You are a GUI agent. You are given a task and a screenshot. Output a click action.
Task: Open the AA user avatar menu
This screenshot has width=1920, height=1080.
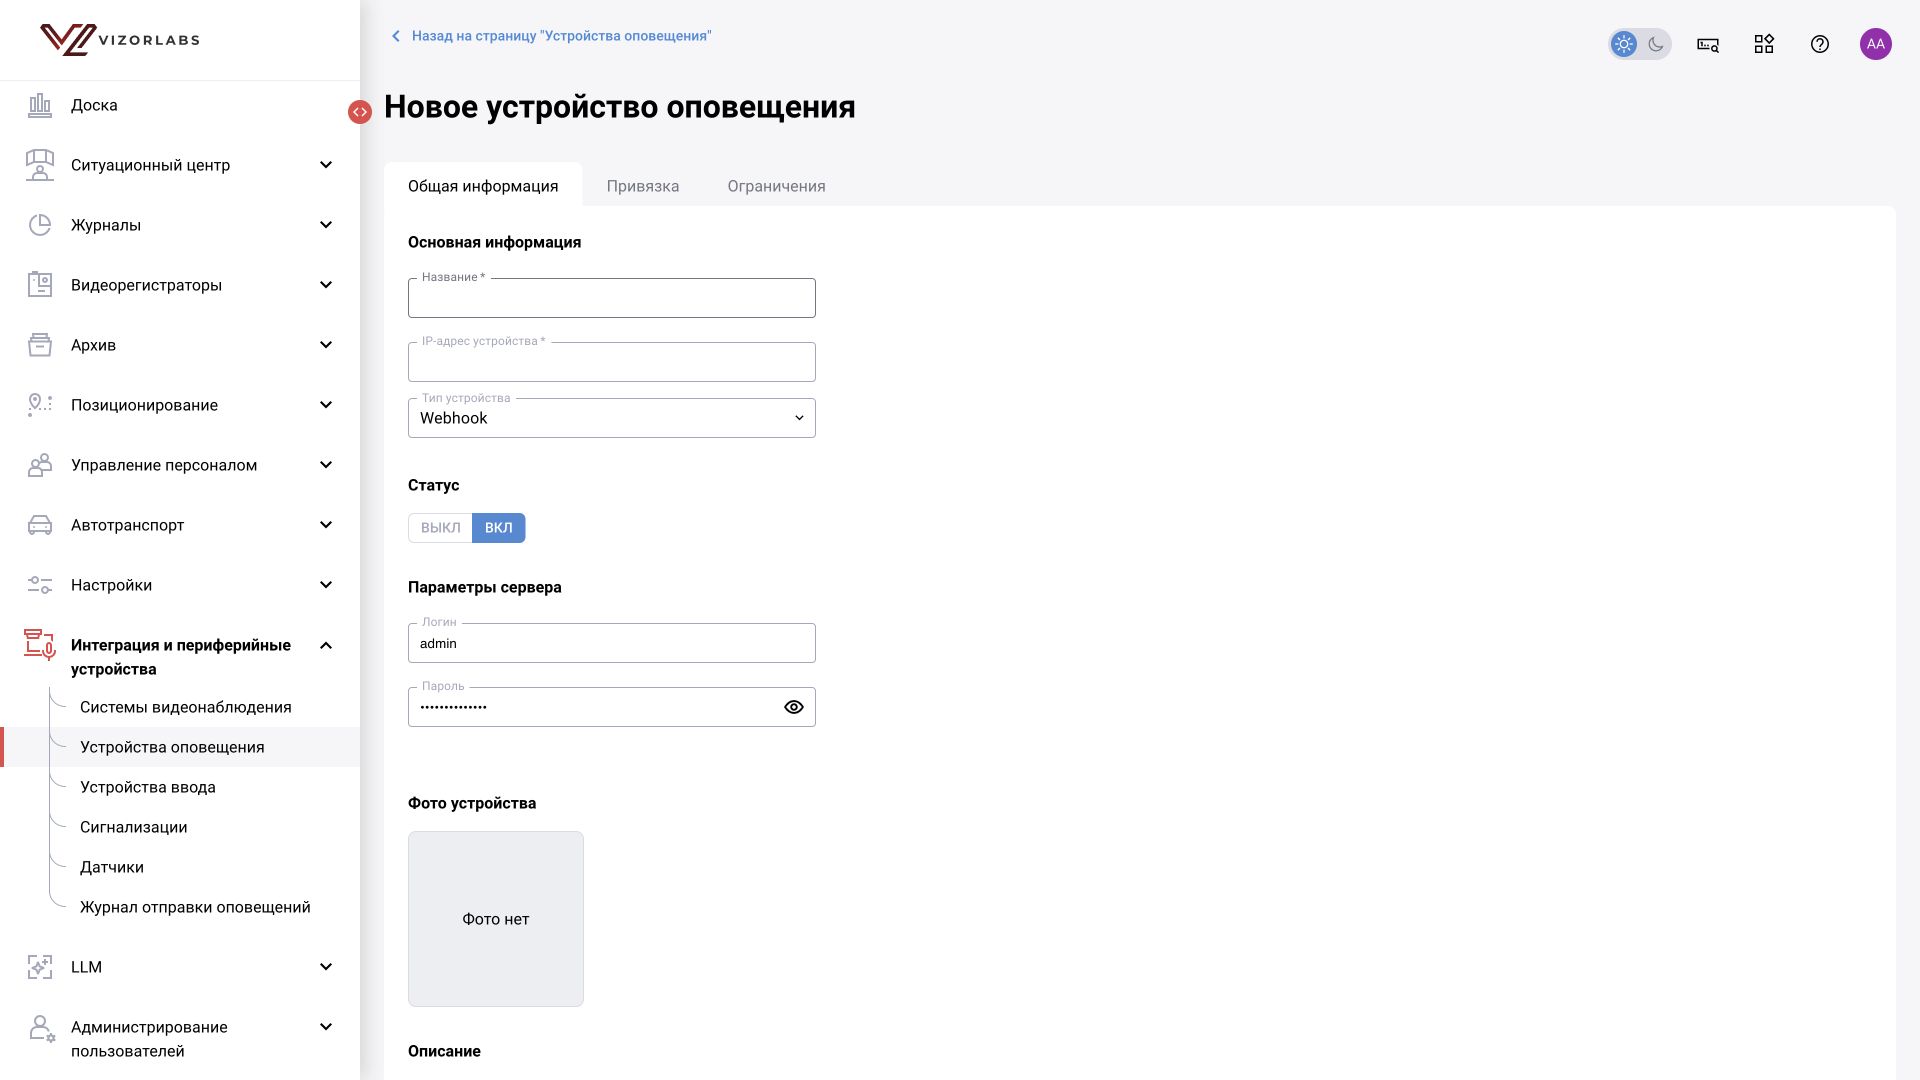point(1876,44)
